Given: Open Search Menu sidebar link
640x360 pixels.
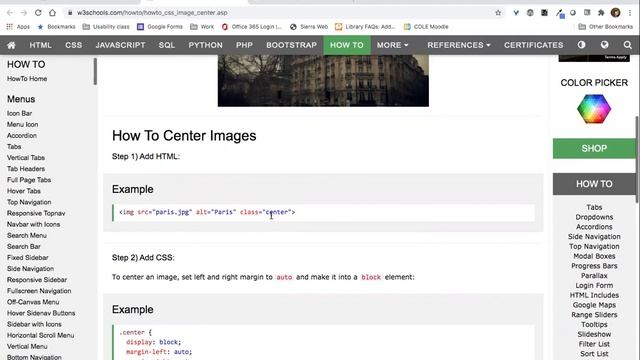Looking at the screenshot, I should coord(27,236).
